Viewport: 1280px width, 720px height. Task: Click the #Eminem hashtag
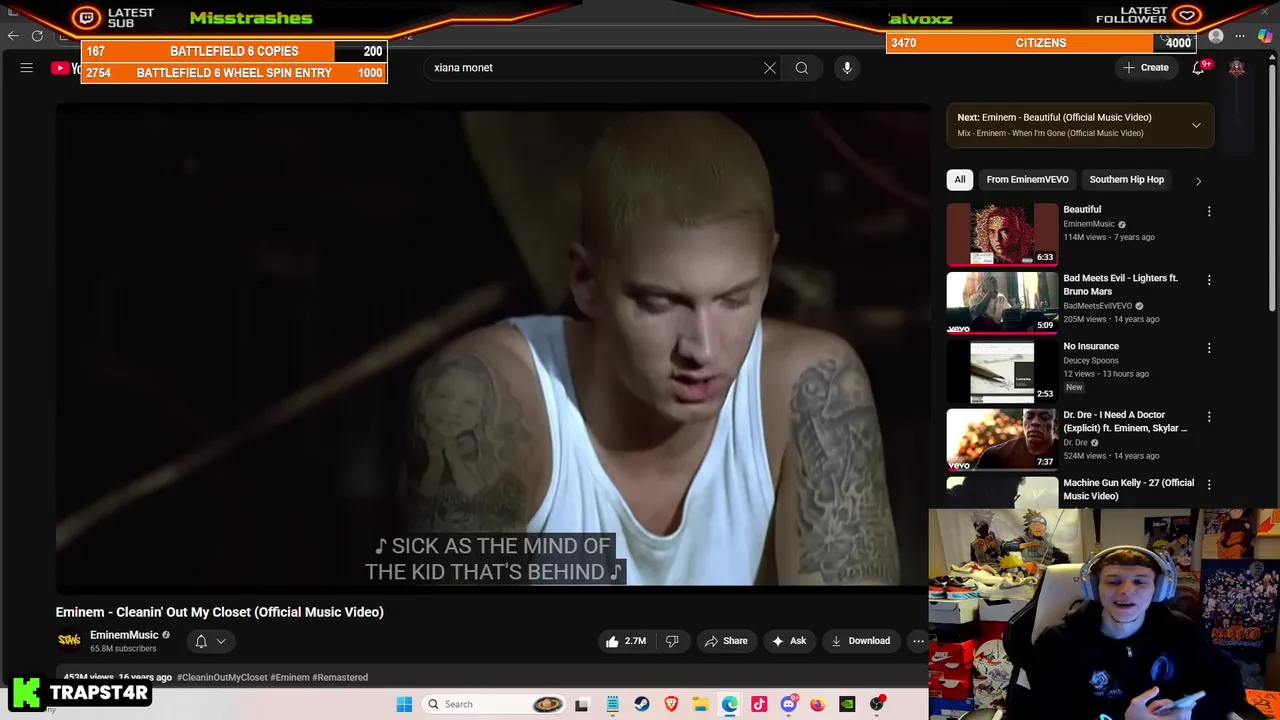pos(290,677)
